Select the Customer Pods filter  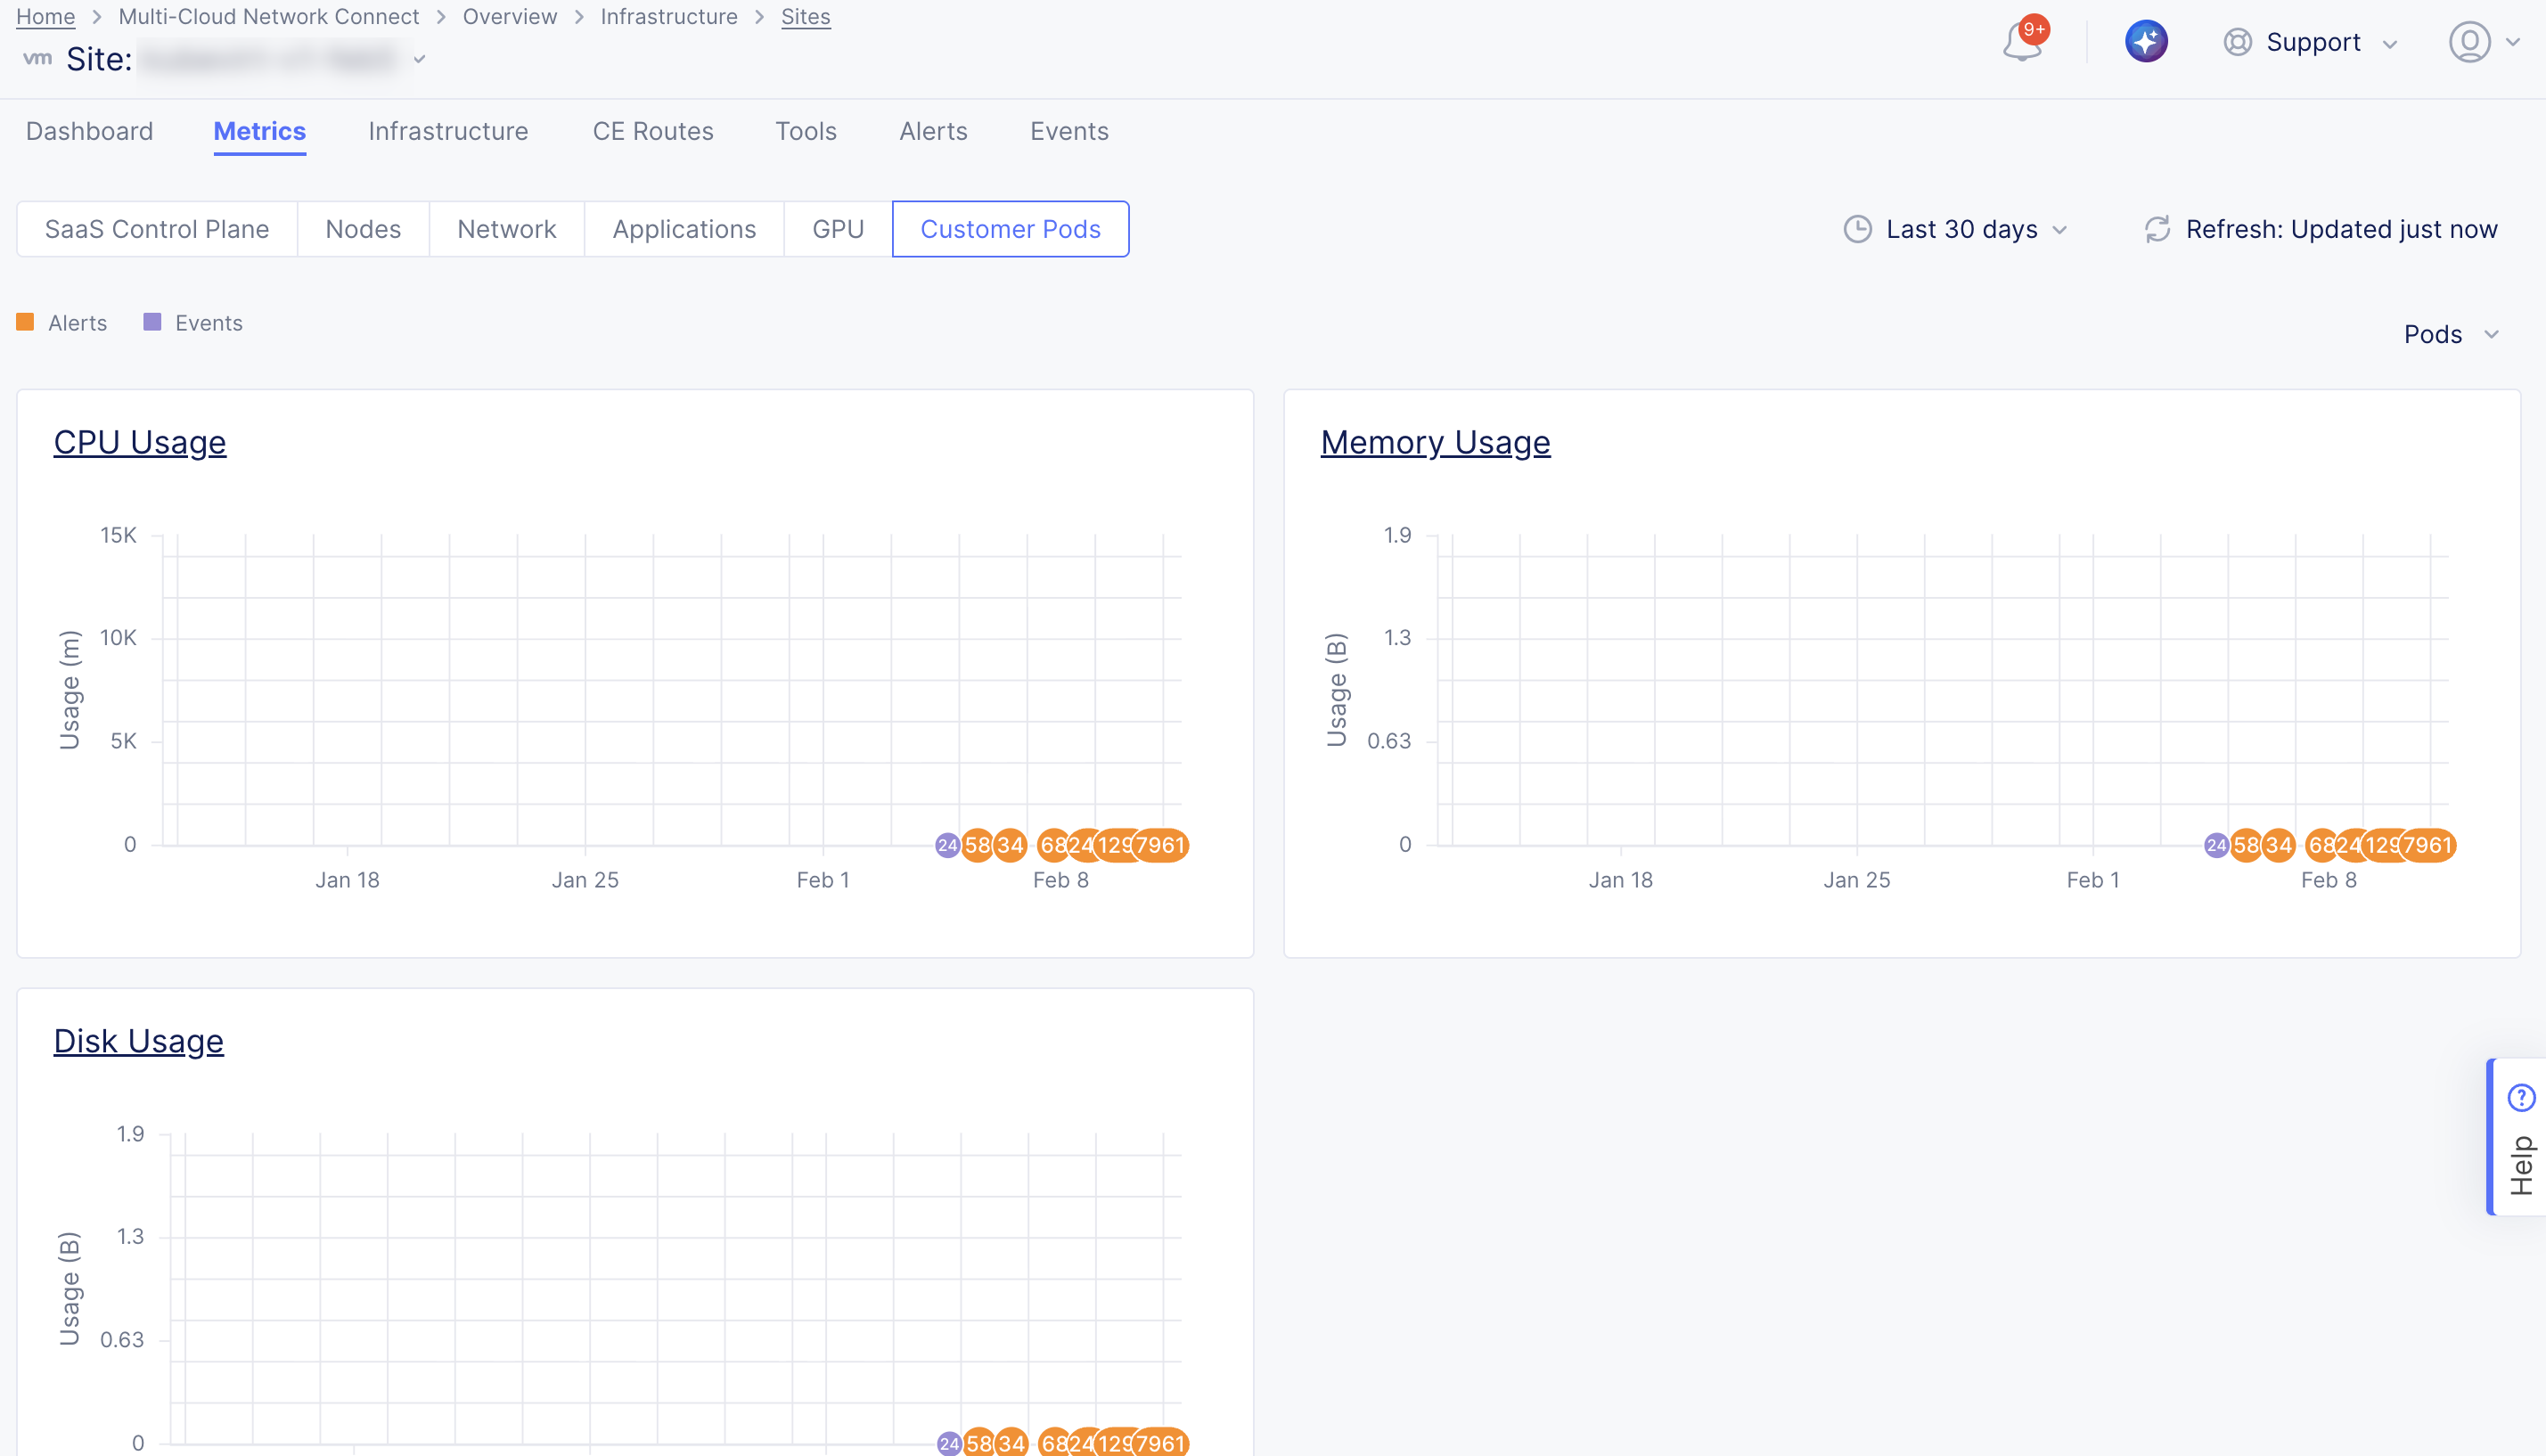(1010, 229)
